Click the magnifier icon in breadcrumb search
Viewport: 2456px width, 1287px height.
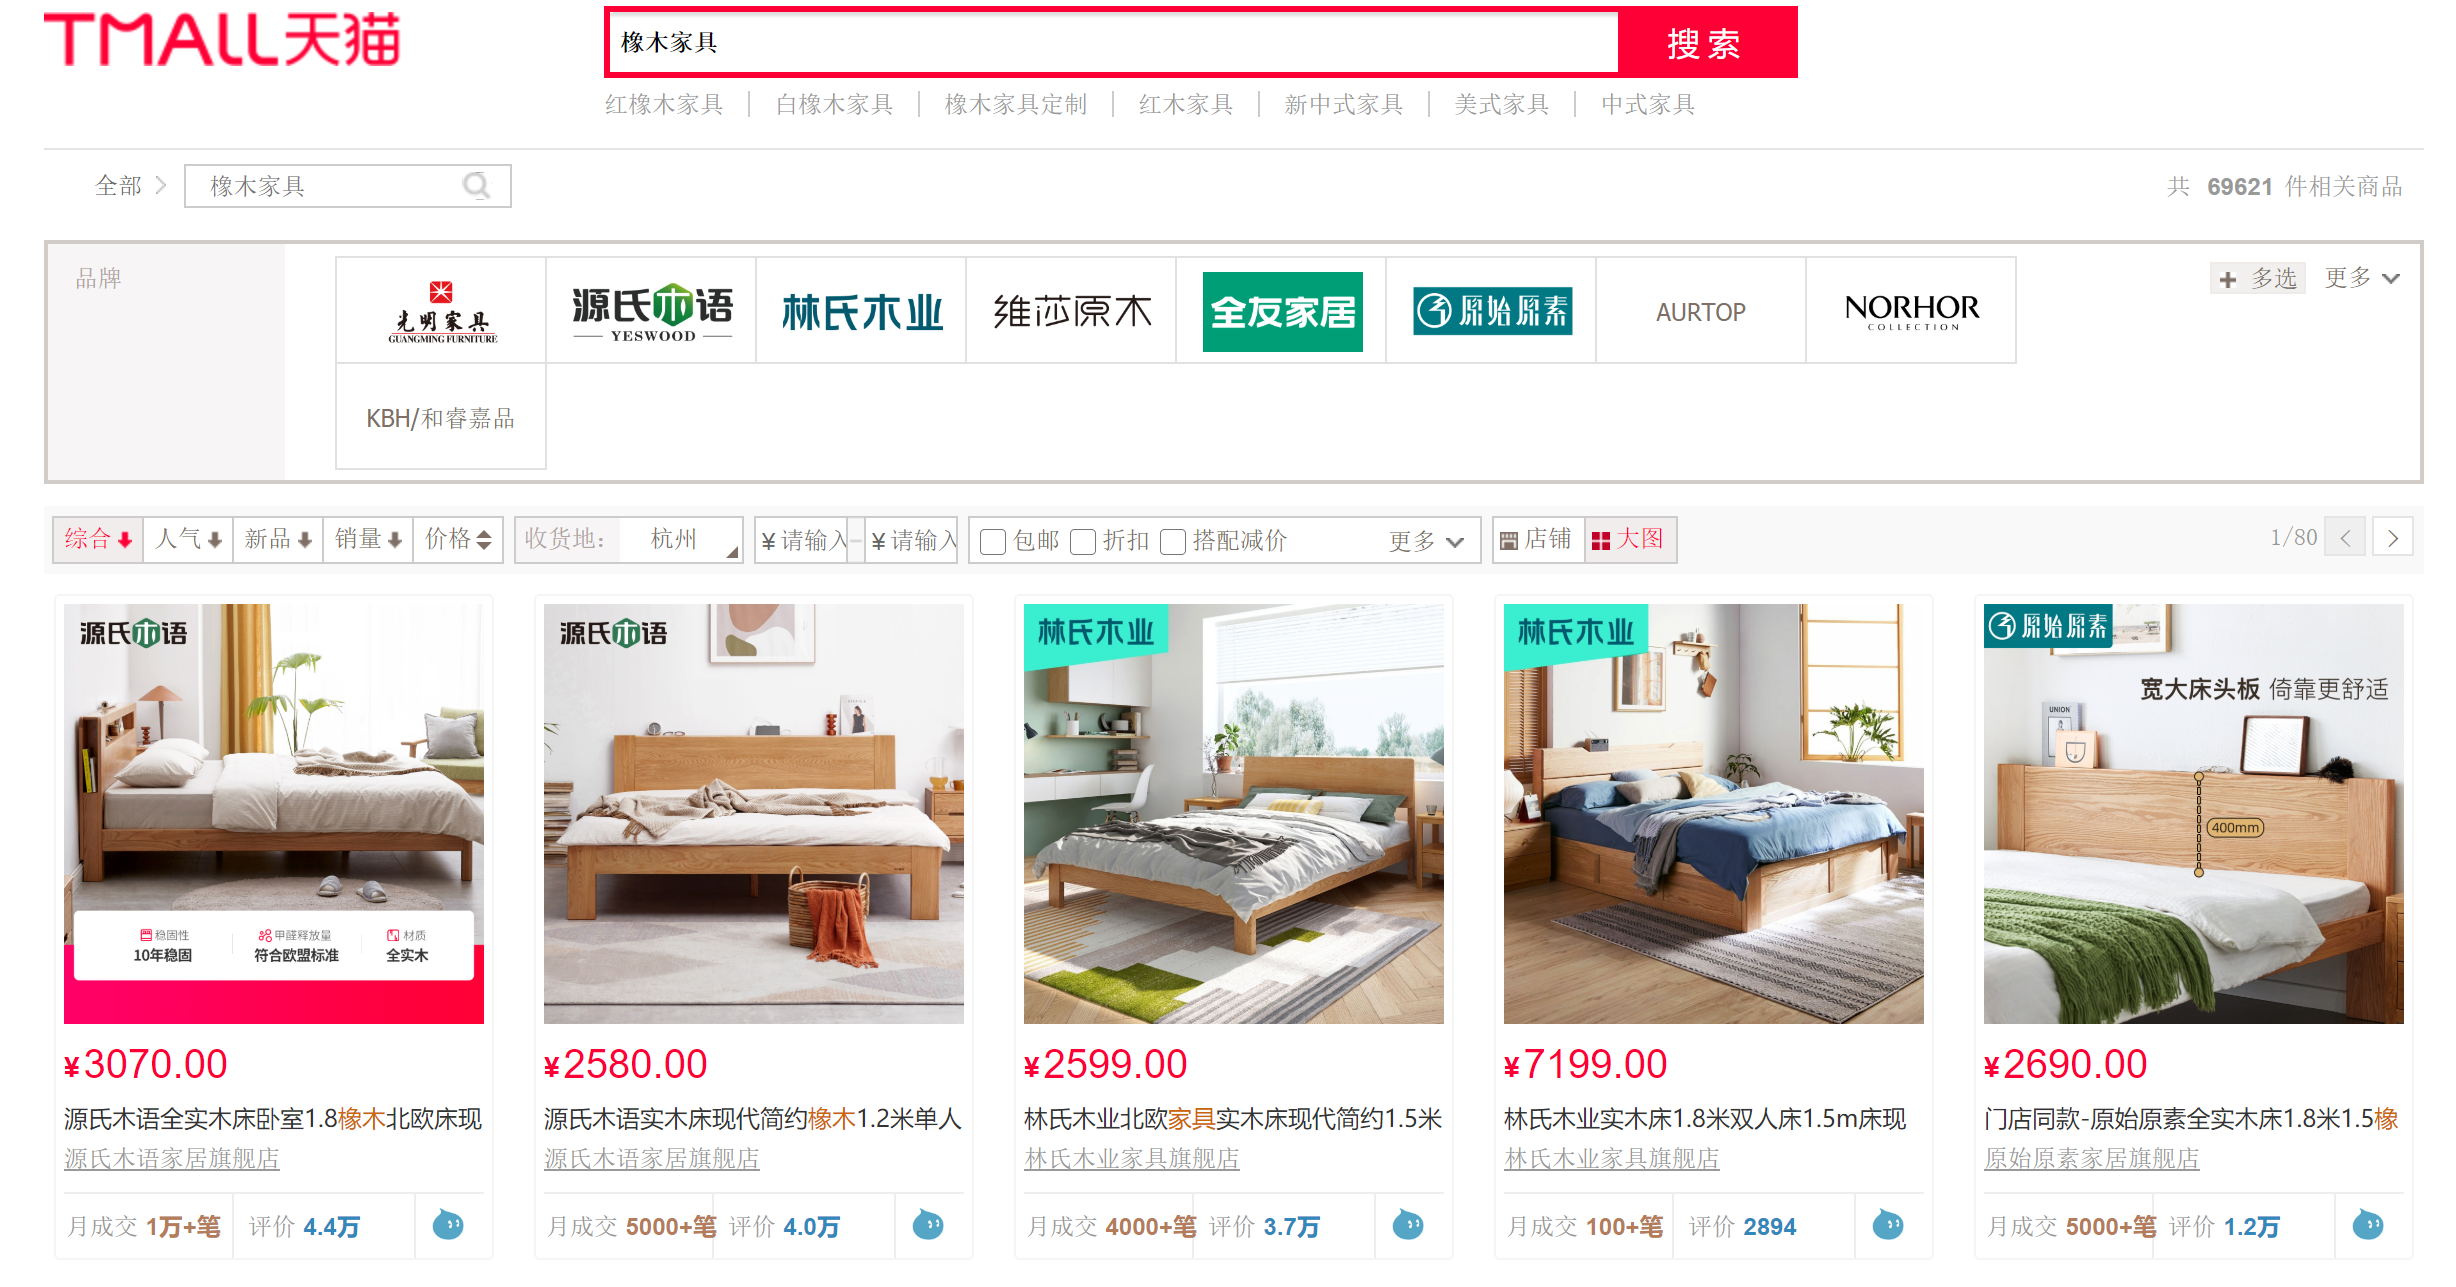[477, 186]
